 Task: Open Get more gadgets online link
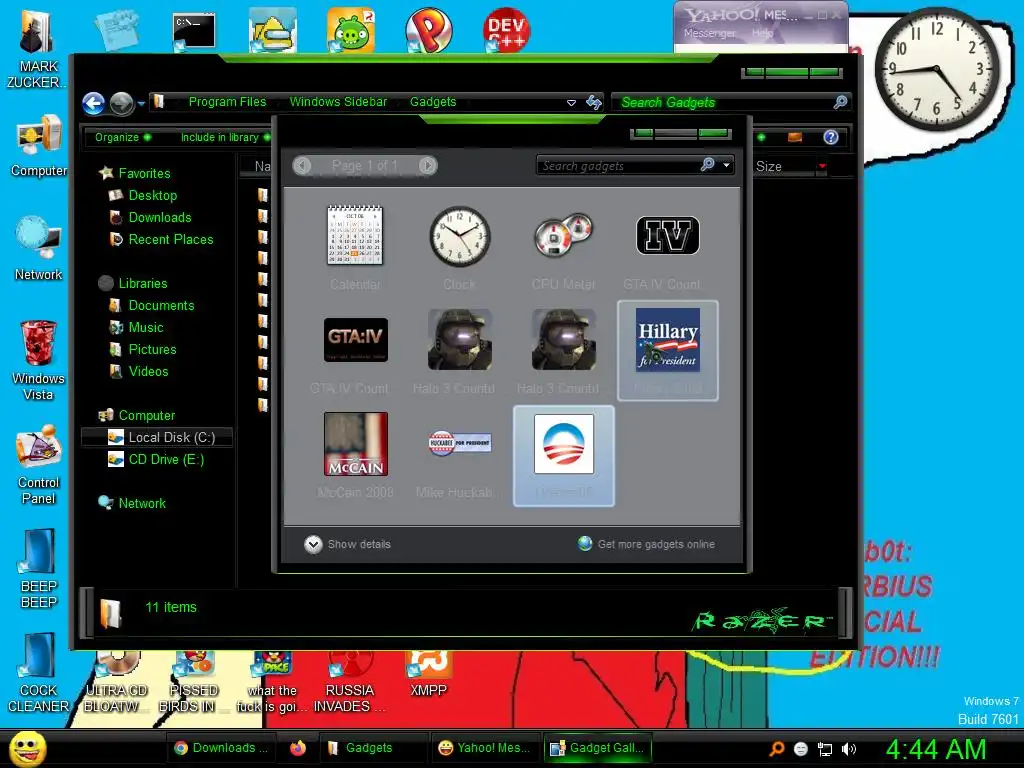click(x=647, y=544)
